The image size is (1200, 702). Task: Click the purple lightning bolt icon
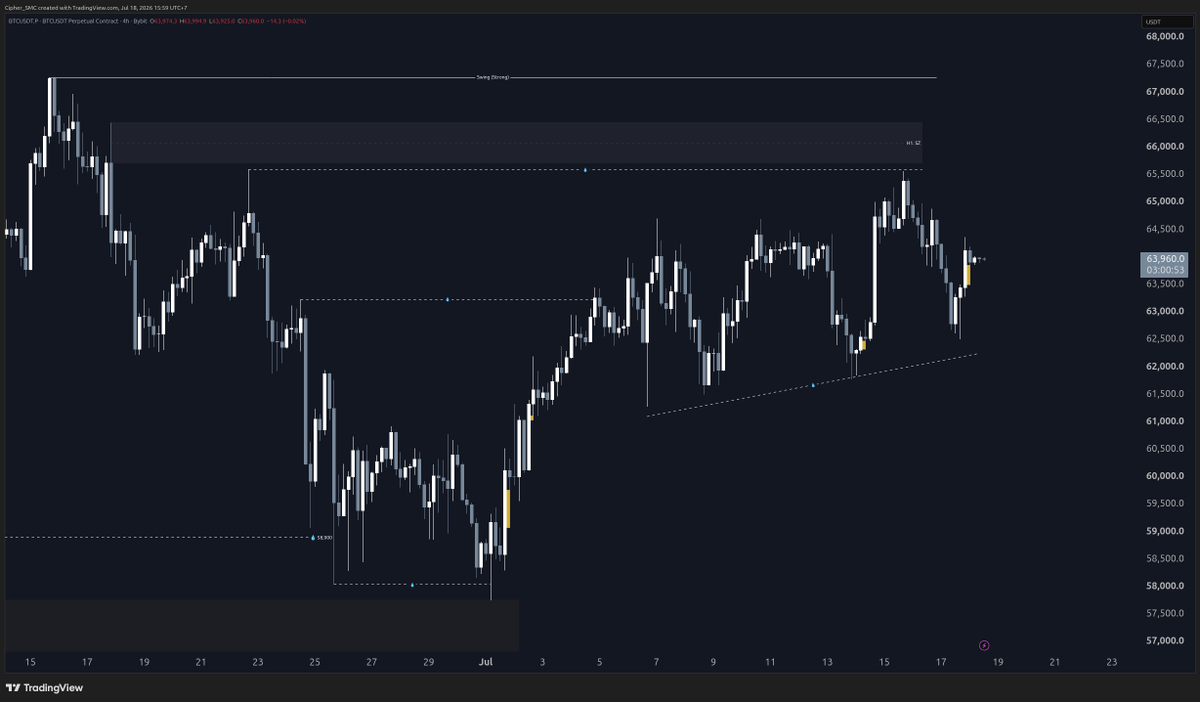coord(984,645)
